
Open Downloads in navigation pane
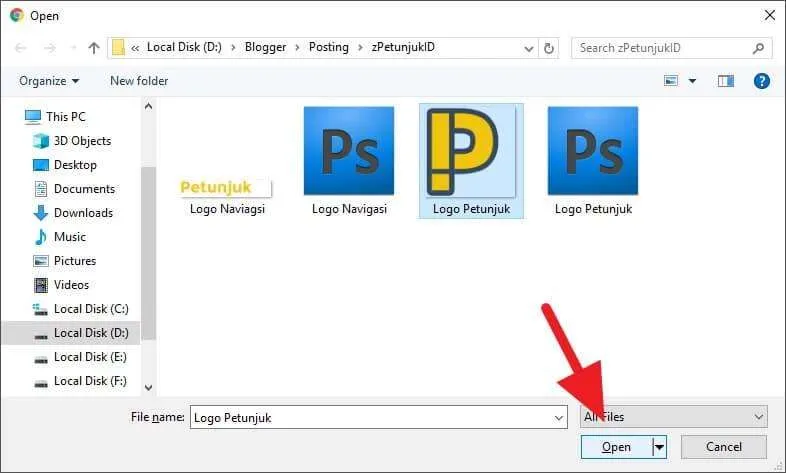pos(73,213)
